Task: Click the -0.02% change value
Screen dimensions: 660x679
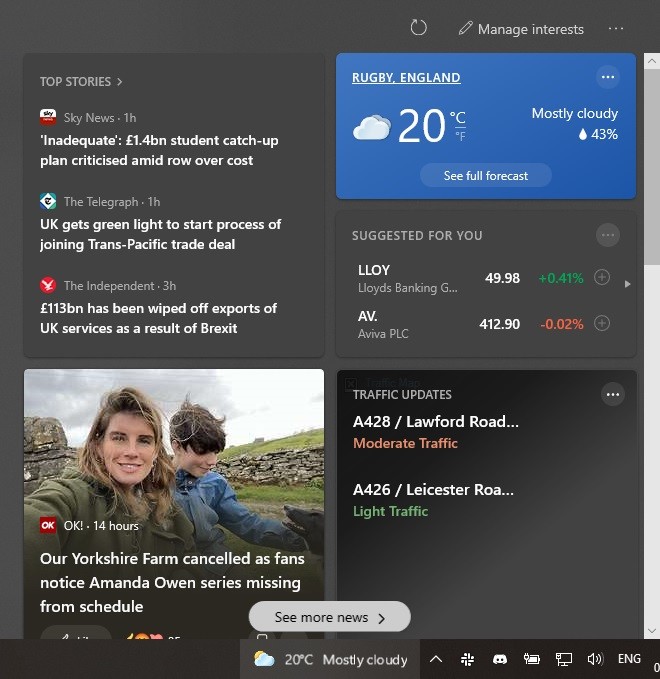Action: coord(562,324)
